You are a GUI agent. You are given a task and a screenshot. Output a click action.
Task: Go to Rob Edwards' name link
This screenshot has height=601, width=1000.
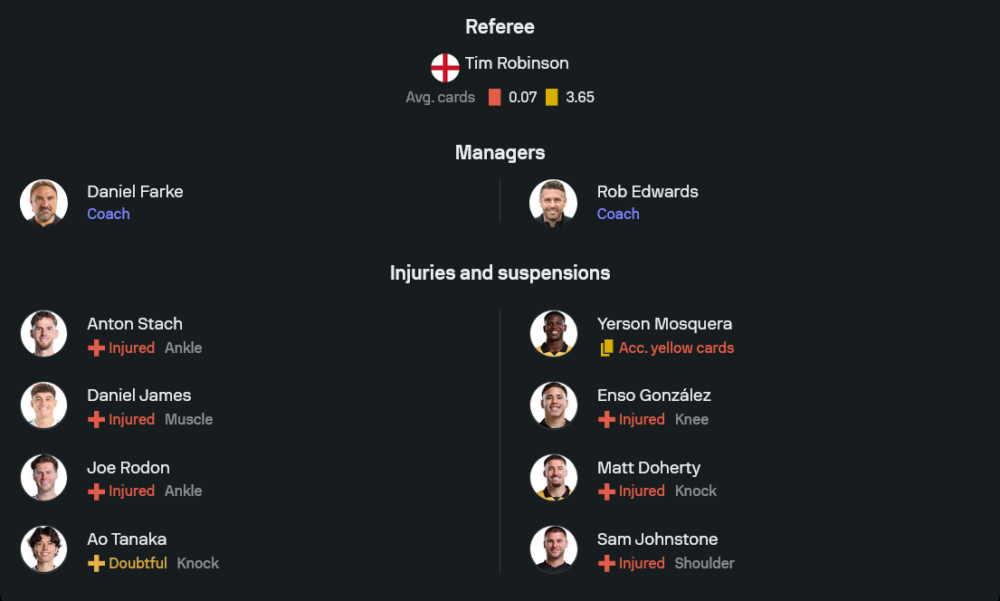[647, 191]
